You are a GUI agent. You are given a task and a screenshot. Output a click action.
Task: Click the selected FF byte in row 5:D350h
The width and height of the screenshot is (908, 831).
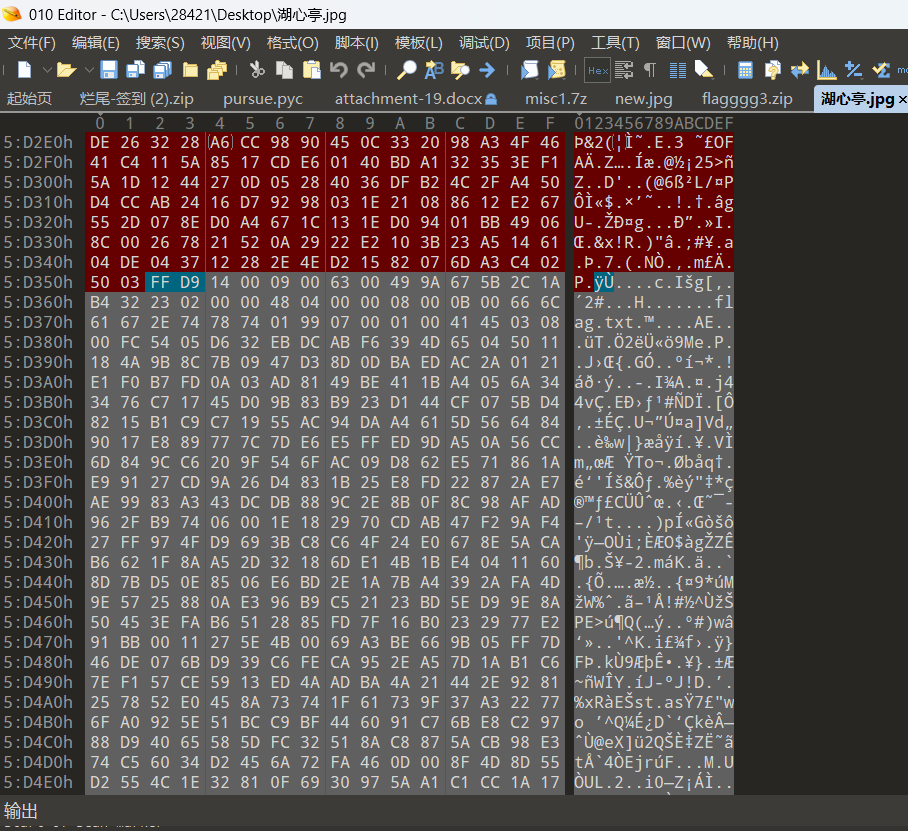coord(160,282)
